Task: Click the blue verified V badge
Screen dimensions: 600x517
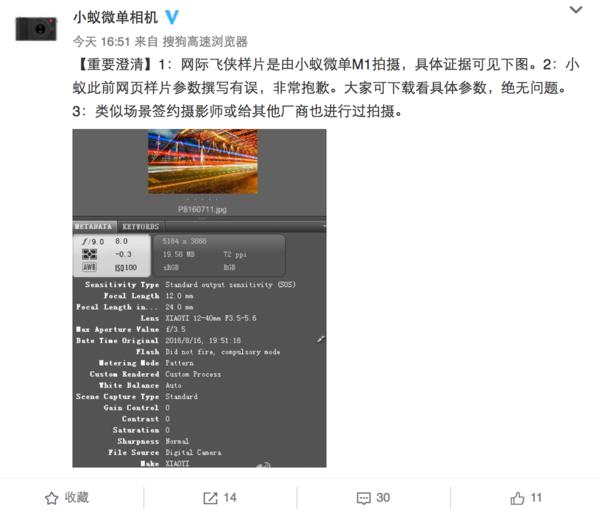Action: point(172,17)
